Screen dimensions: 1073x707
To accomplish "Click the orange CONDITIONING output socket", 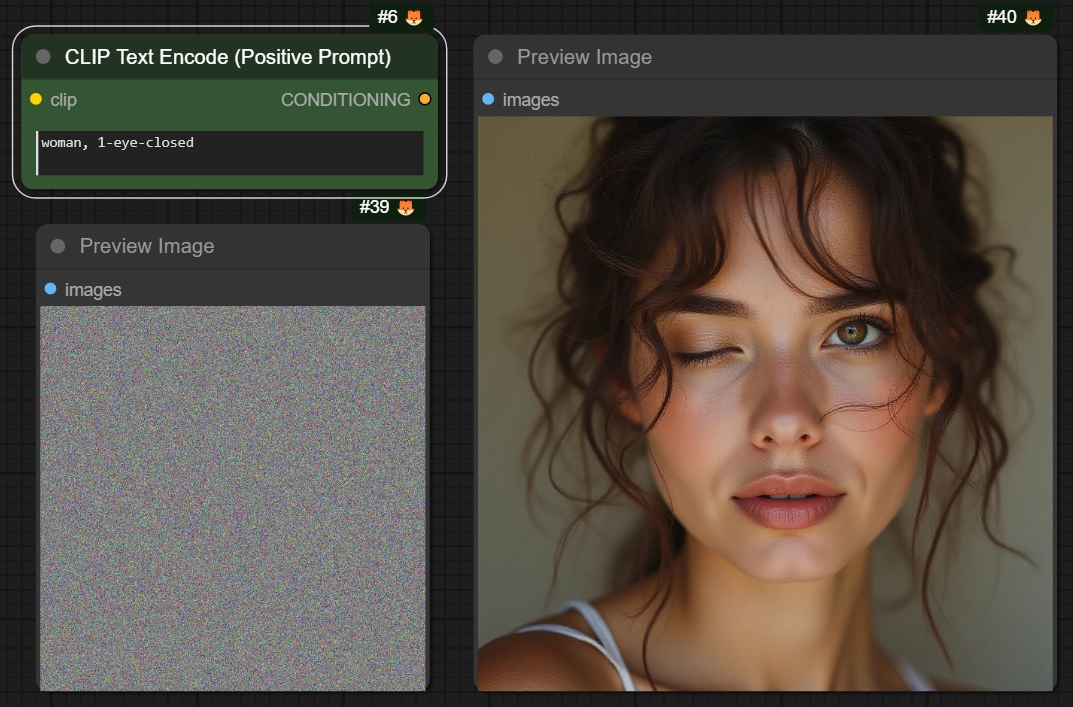I will (x=425, y=99).
